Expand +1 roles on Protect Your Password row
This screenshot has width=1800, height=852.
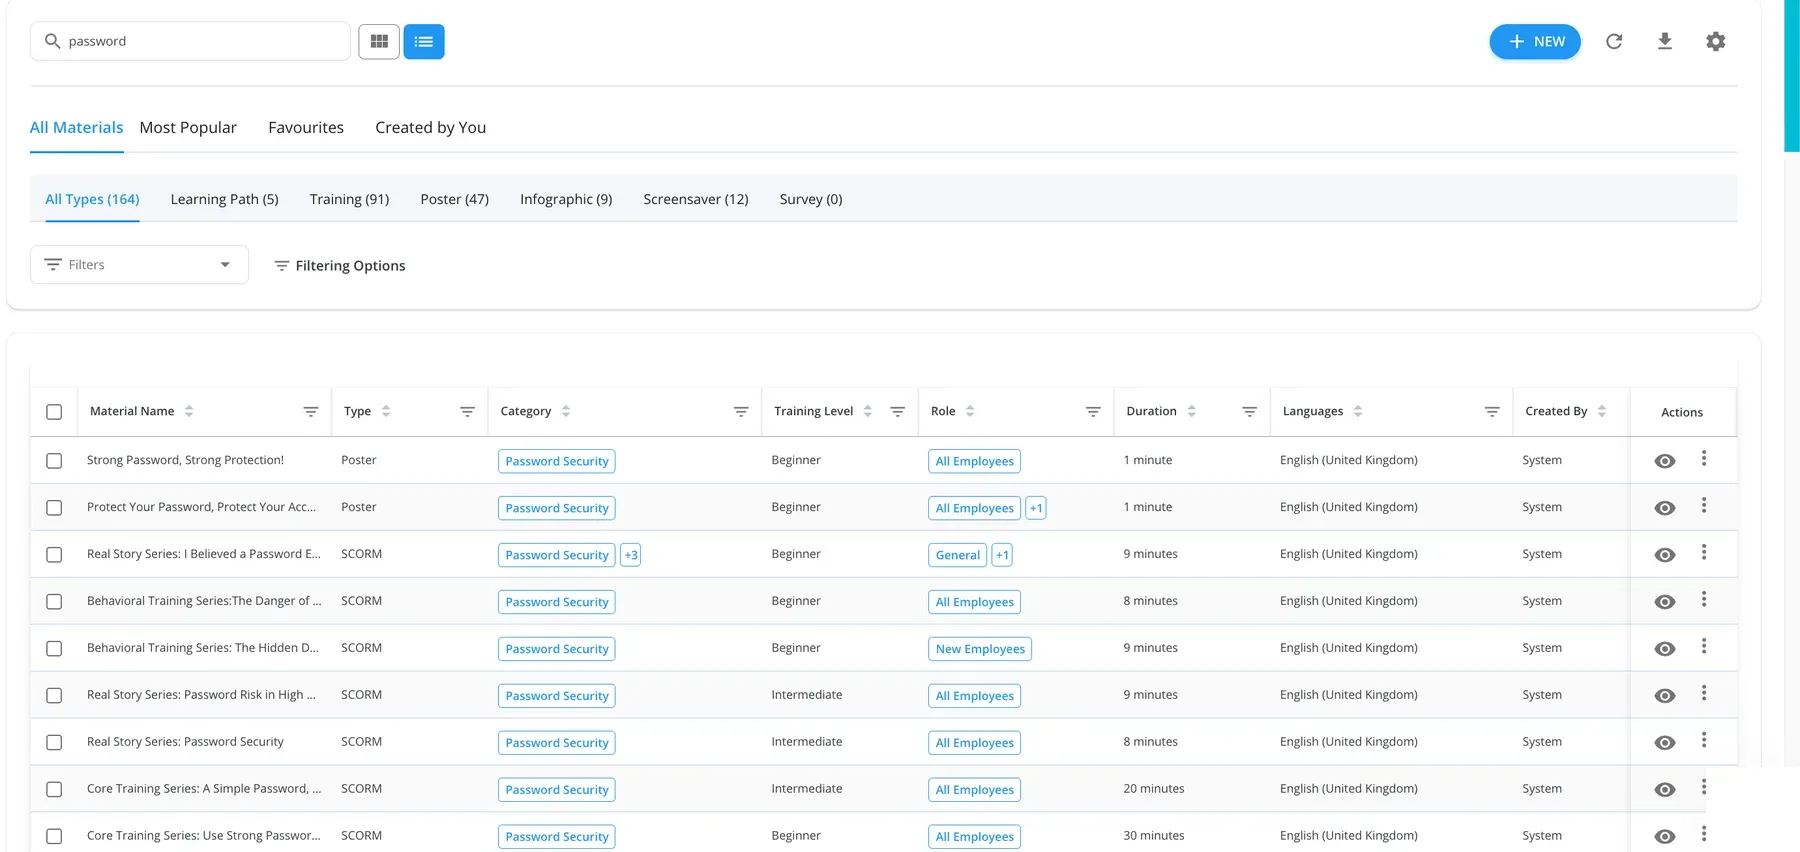(x=1036, y=508)
